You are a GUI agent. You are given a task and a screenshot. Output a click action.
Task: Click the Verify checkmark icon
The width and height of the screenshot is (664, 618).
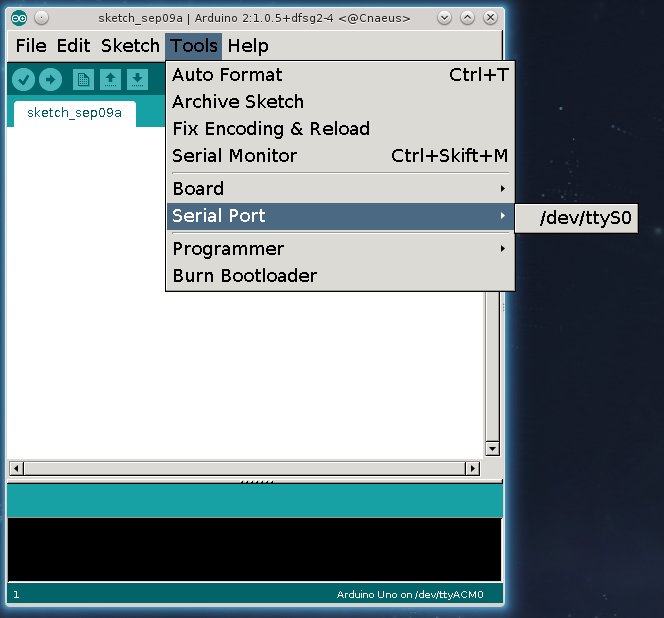23,79
